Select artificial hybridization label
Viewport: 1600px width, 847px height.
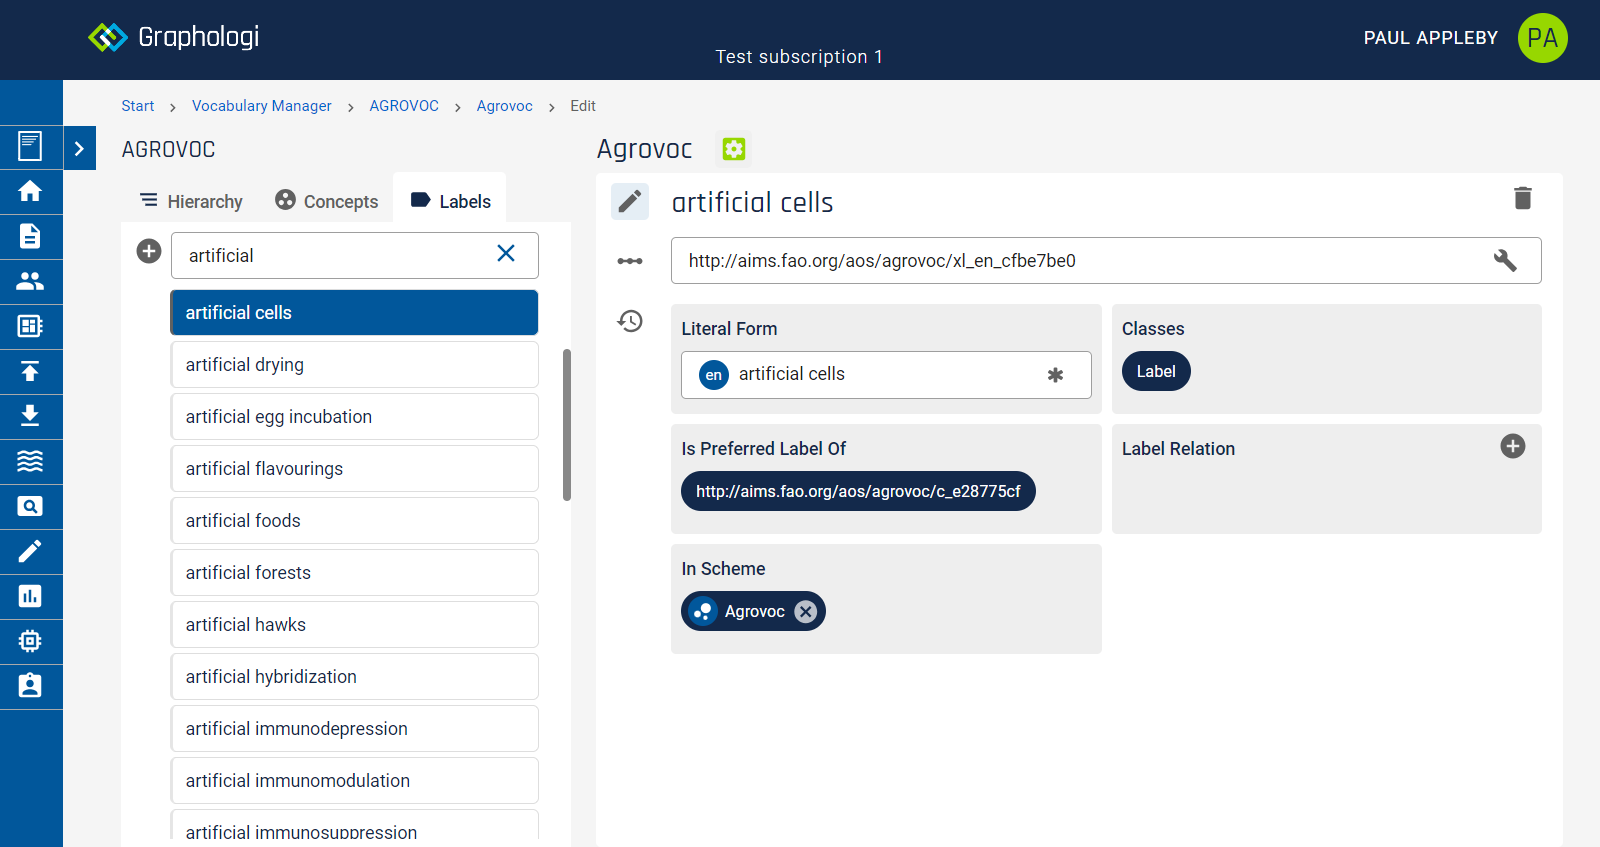coord(355,677)
